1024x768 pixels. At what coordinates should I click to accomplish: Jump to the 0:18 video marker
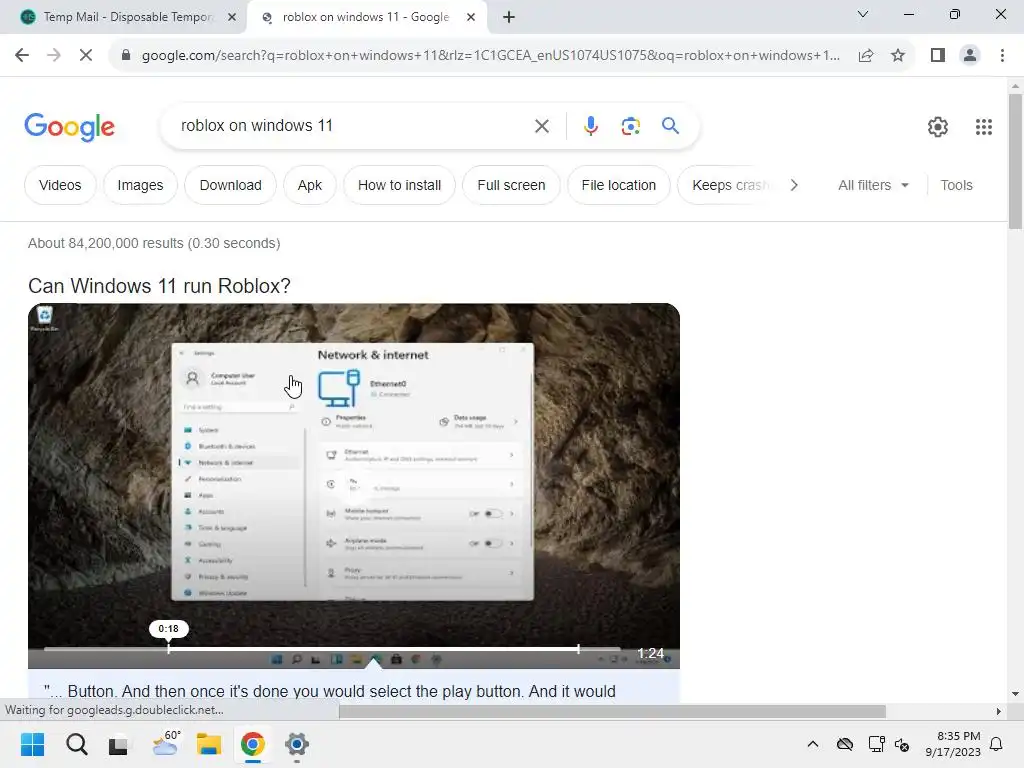(168, 629)
